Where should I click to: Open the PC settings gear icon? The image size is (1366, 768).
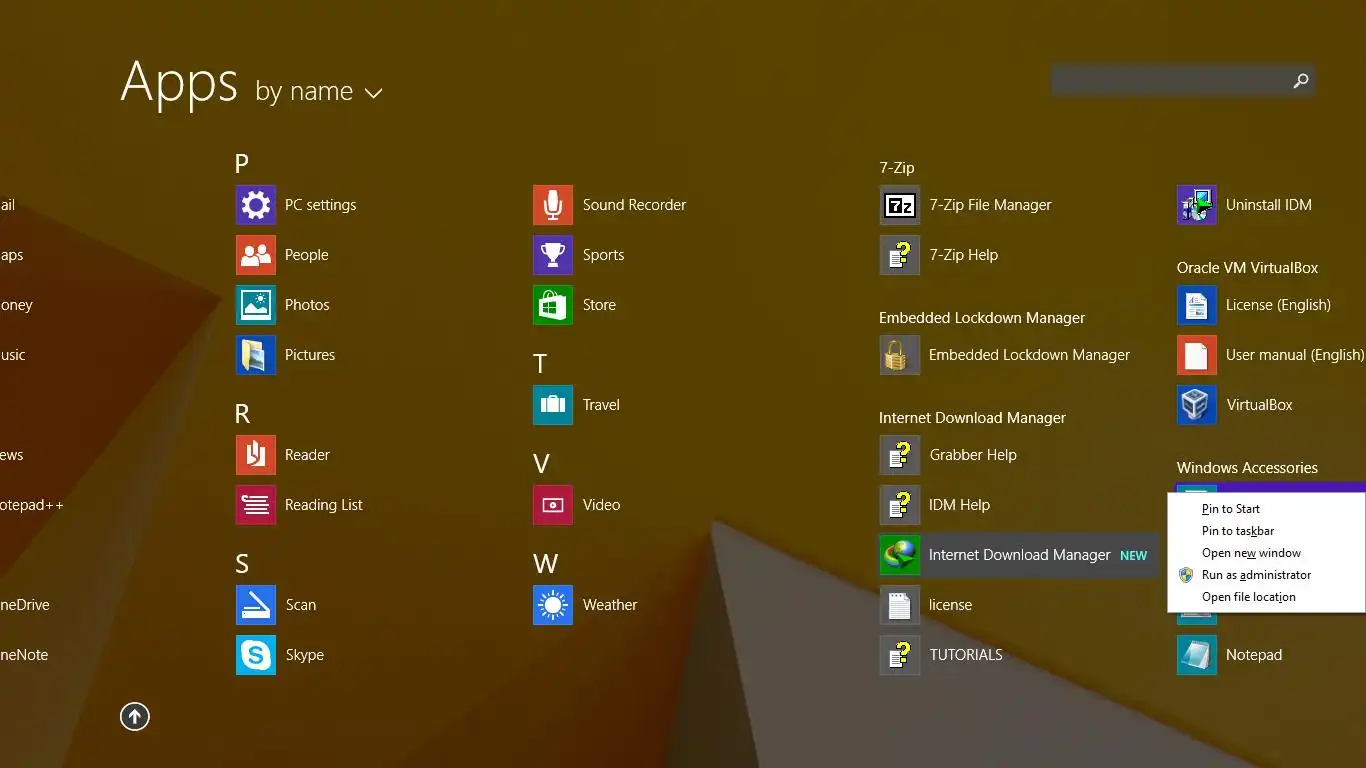pyautogui.click(x=256, y=205)
